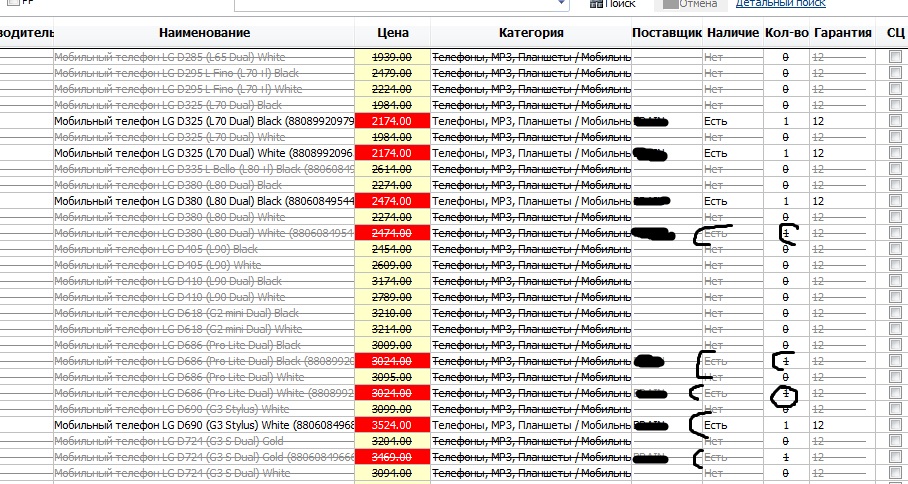The image size is (908, 484).
Task: Tick СЦ checkbox for LG D295 L Fino Black
Action: coord(895,73)
